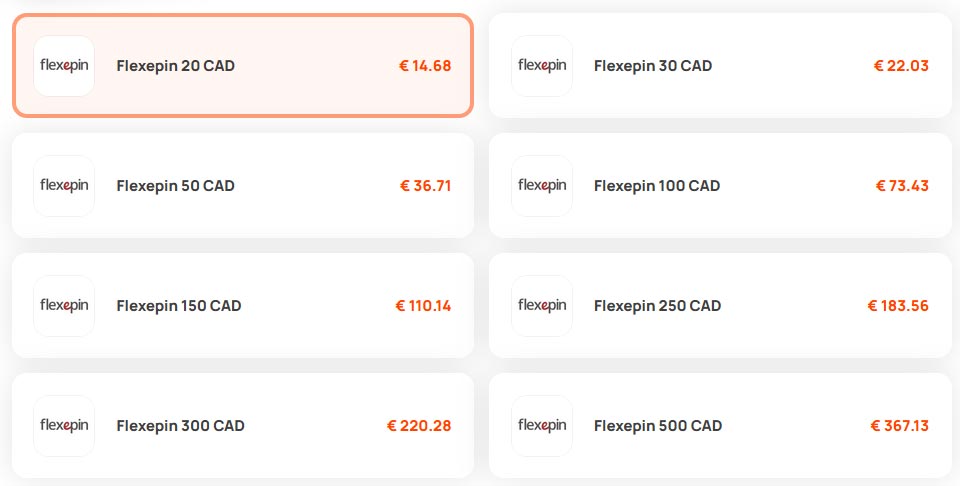Click the flexepin logo beside Flexepin 300 CAD
Image resolution: width=960 pixels, height=486 pixels.
[x=64, y=425]
